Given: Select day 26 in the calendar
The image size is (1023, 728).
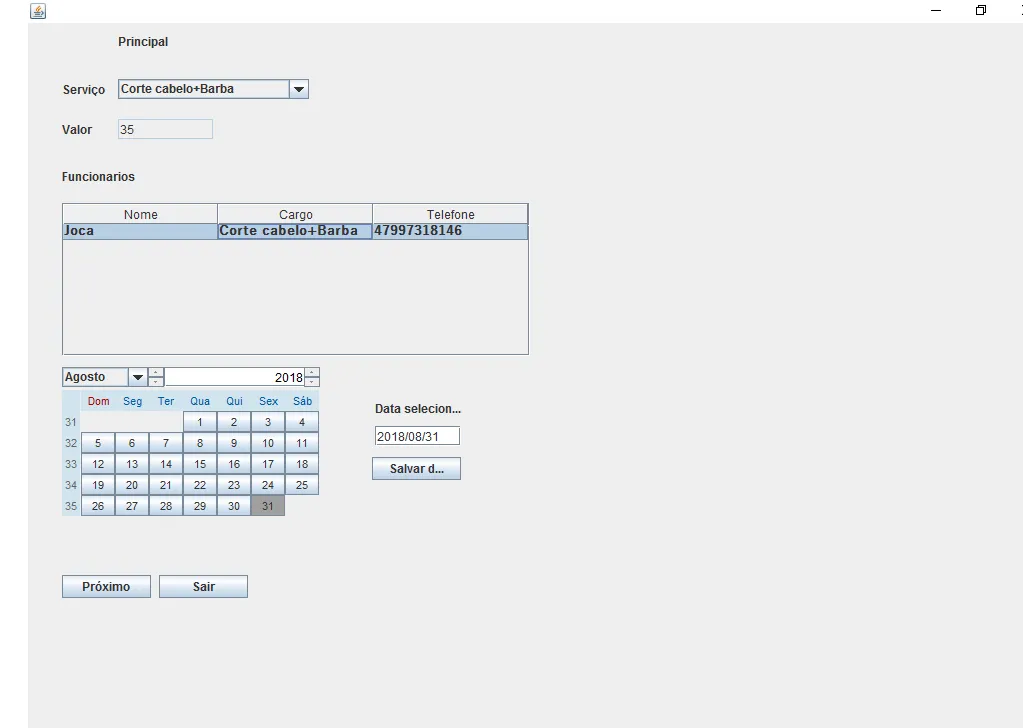Looking at the screenshot, I should pyautogui.click(x=98, y=506).
